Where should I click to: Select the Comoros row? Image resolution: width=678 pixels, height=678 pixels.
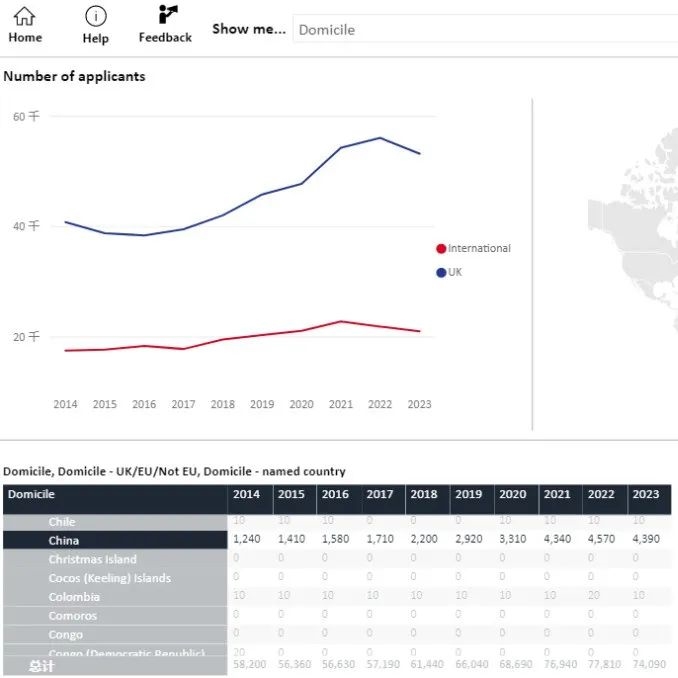(x=73, y=616)
